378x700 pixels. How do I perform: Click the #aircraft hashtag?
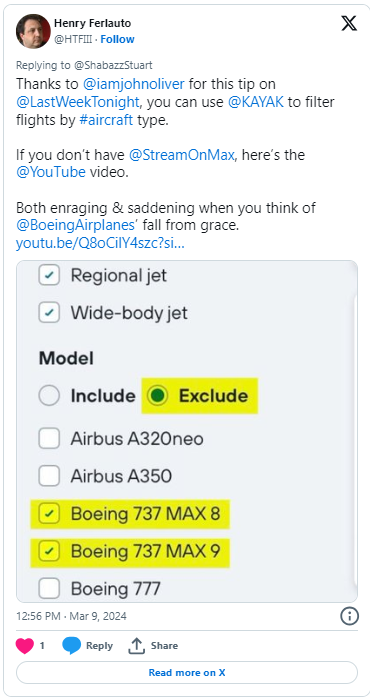(106, 121)
